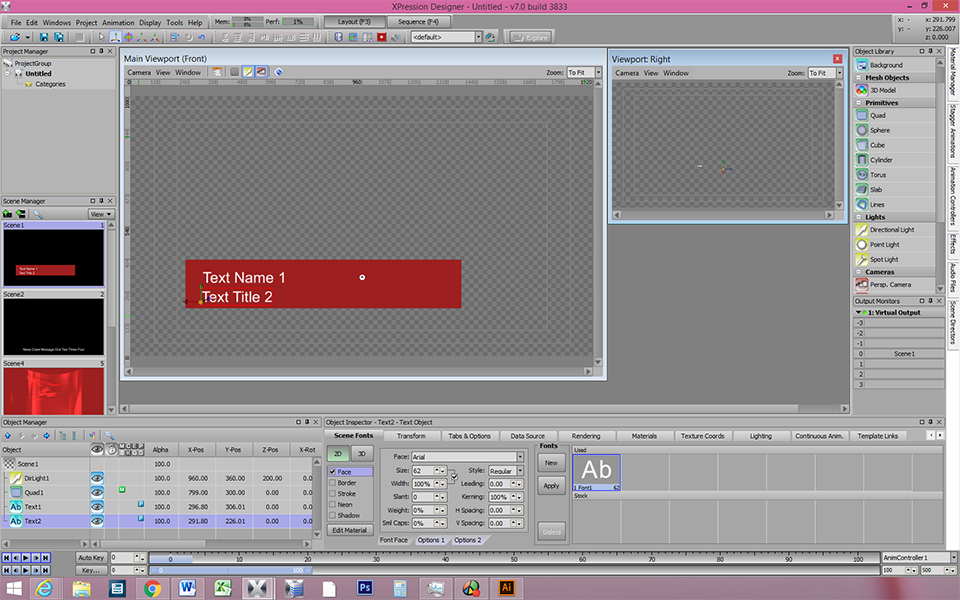Image resolution: width=960 pixels, height=600 pixels.
Task: Uncheck the Face checkbox
Action: point(332,471)
